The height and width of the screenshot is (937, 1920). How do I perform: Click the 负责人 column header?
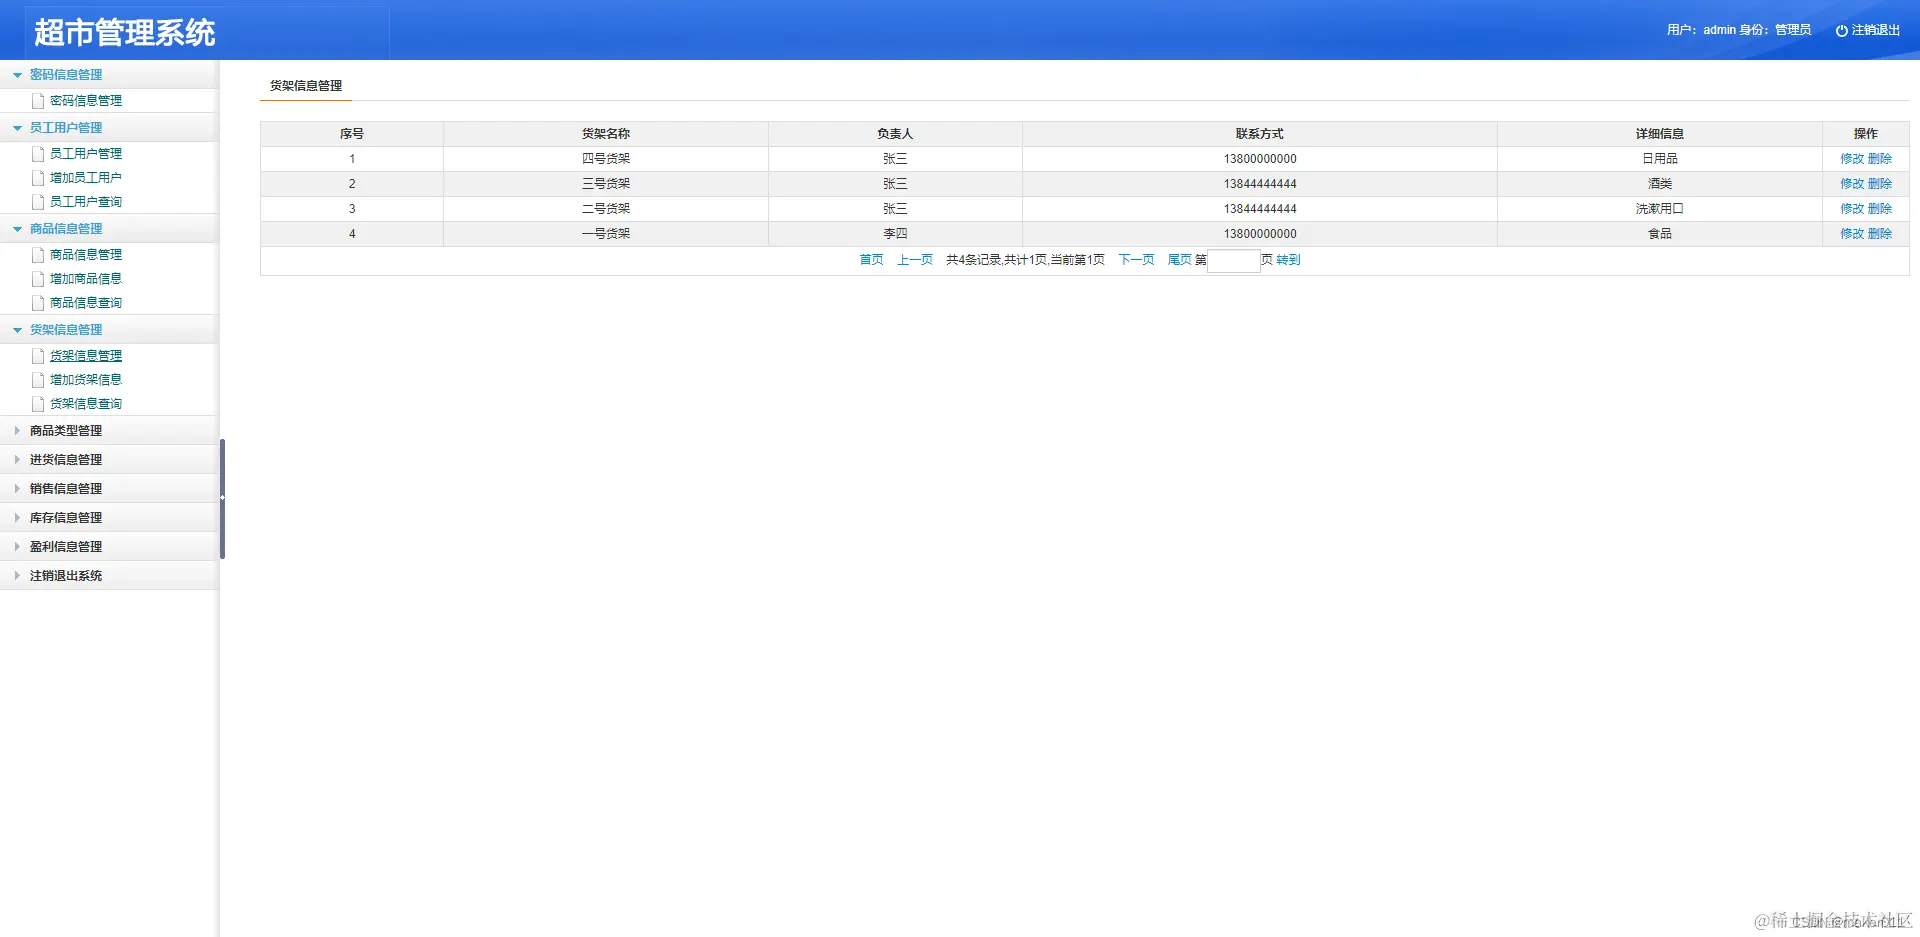895,134
